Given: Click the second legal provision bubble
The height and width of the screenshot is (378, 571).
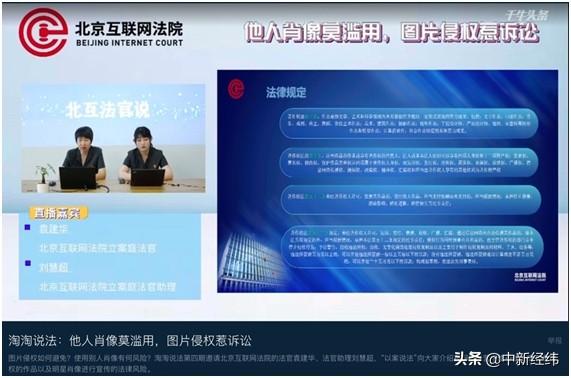Looking at the screenshot, I should click(408, 162).
